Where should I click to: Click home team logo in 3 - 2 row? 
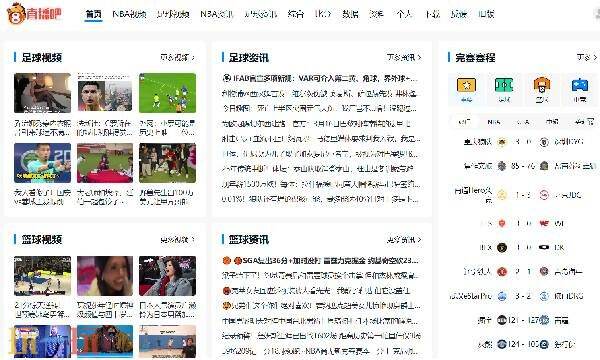(x=502, y=296)
